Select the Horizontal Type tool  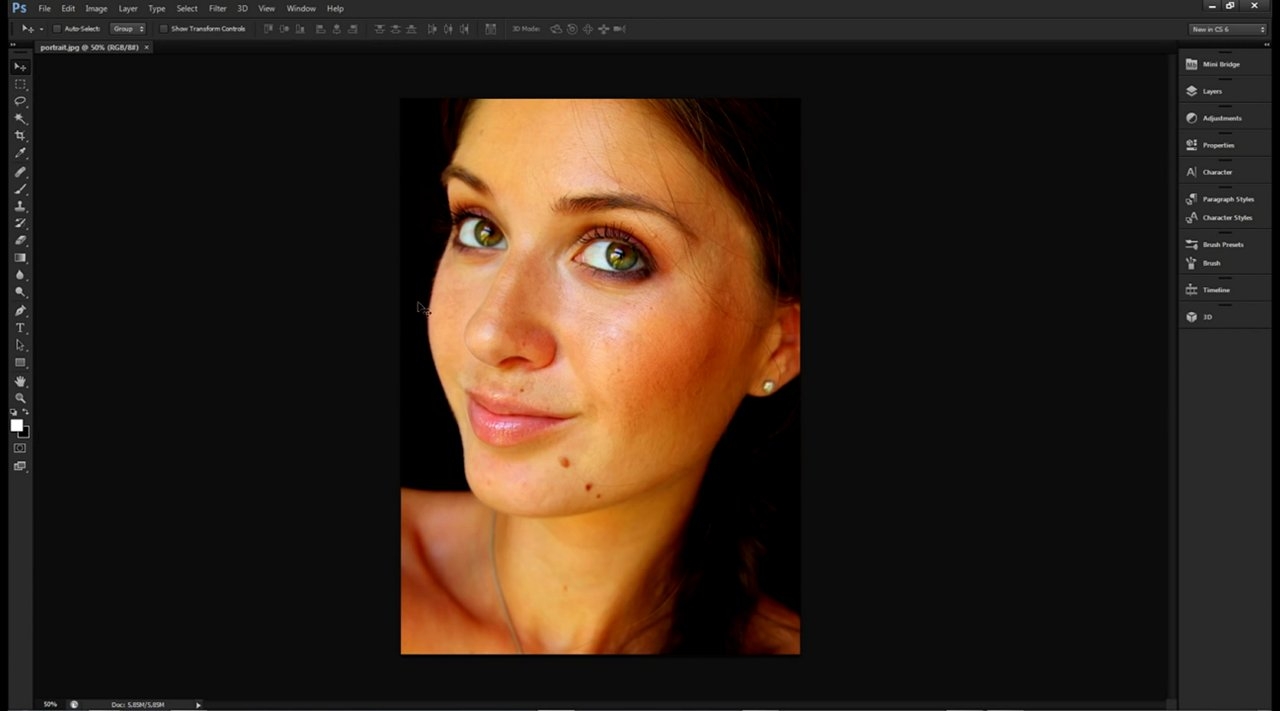(x=20, y=328)
